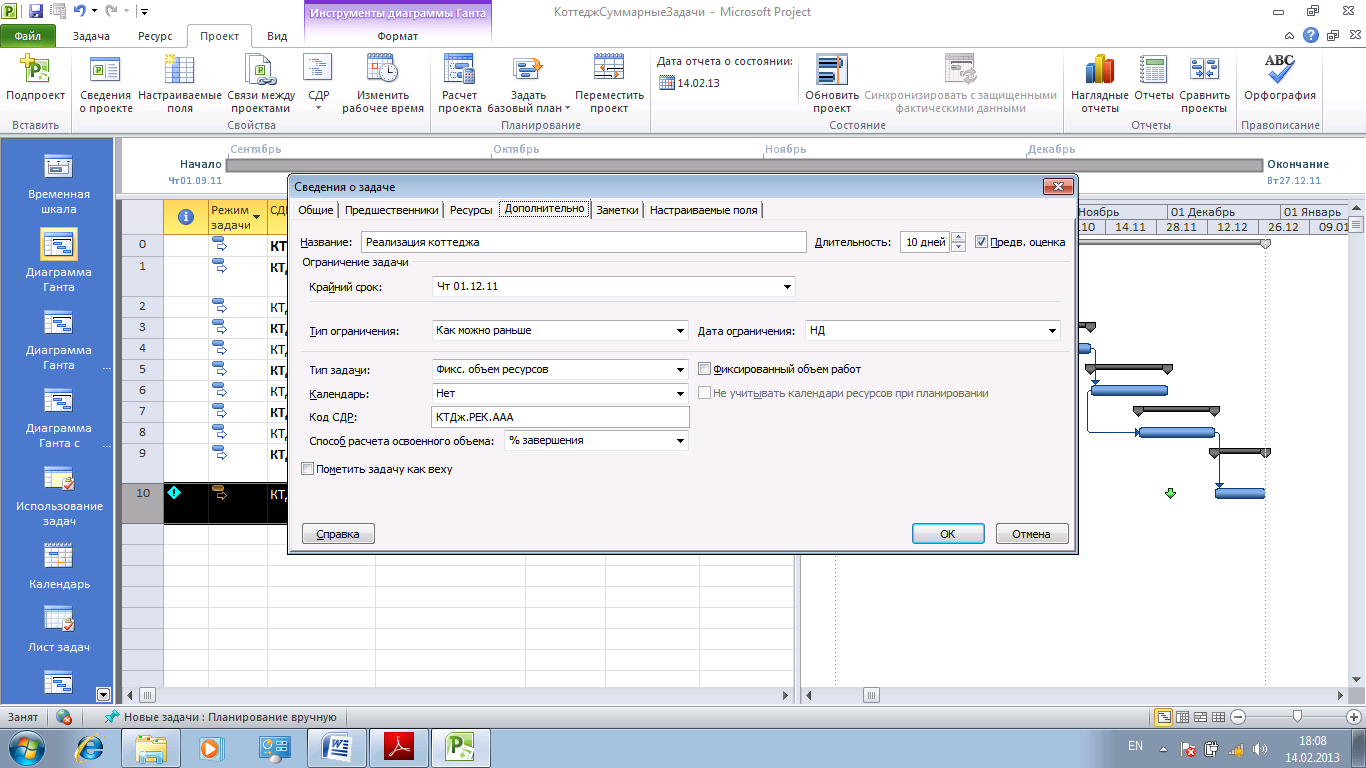This screenshot has height=768, width=1366.
Task: Open Internet Explorer in taskbar
Action: point(92,747)
